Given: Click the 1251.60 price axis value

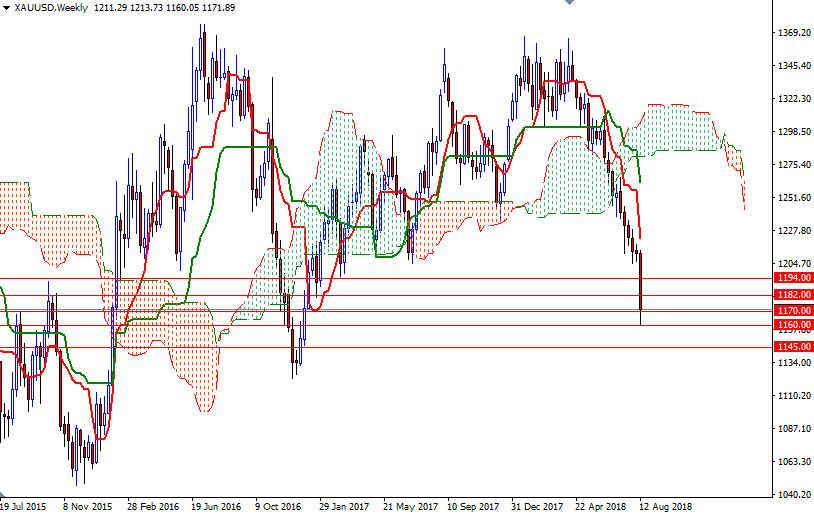Looking at the screenshot, I should click(793, 198).
